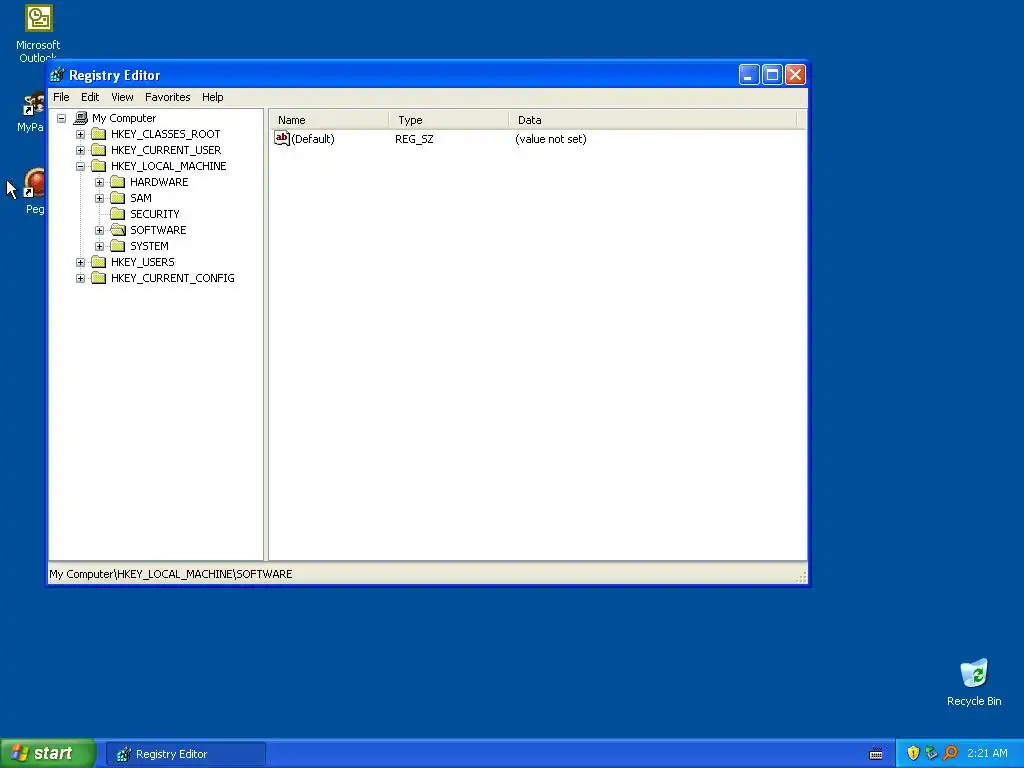The width and height of the screenshot is (1024, 768).
Task: Click the (value not set) data cell
Action: 551,139
